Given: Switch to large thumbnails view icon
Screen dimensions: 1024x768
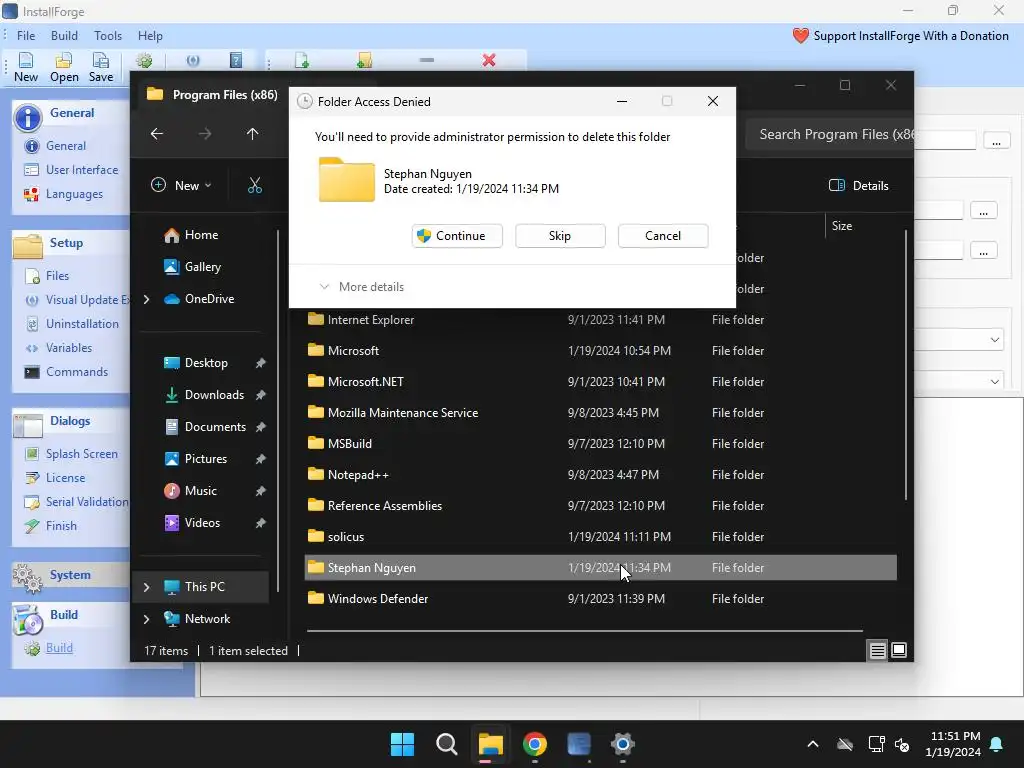Looking at the screenshot, I should point(899,650).
